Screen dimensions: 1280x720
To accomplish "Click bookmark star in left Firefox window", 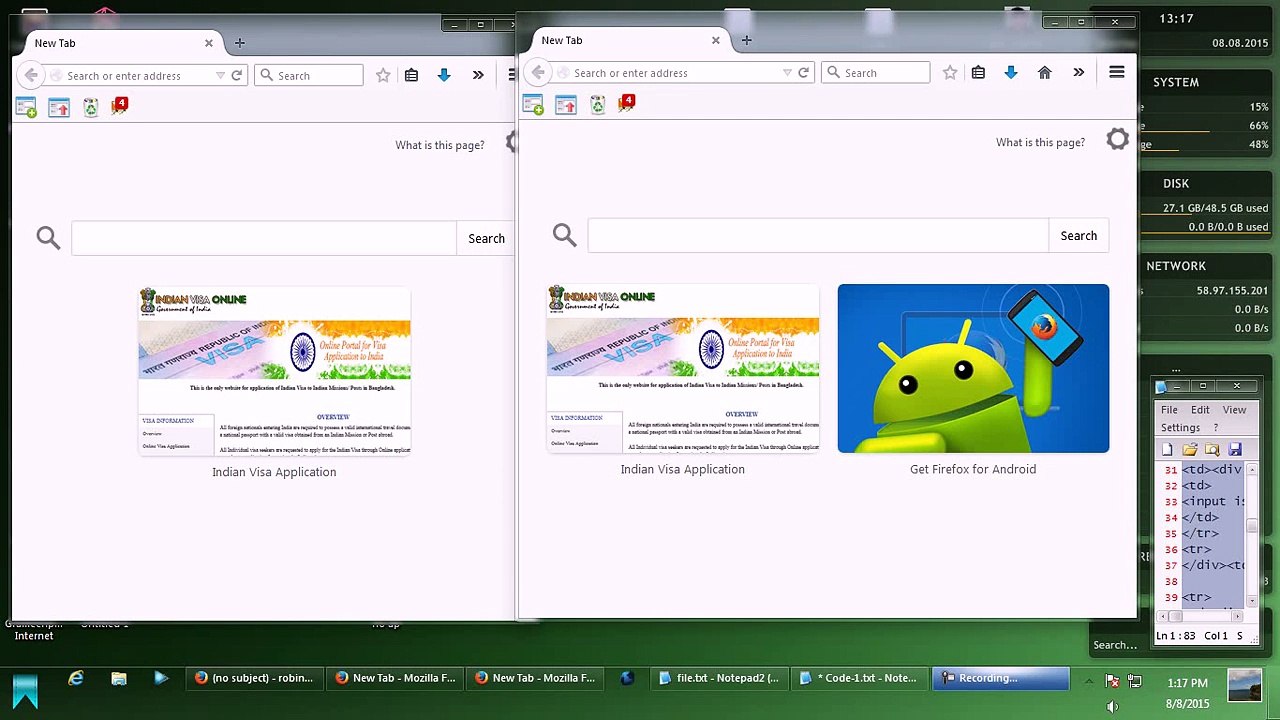I will [383, 76].
